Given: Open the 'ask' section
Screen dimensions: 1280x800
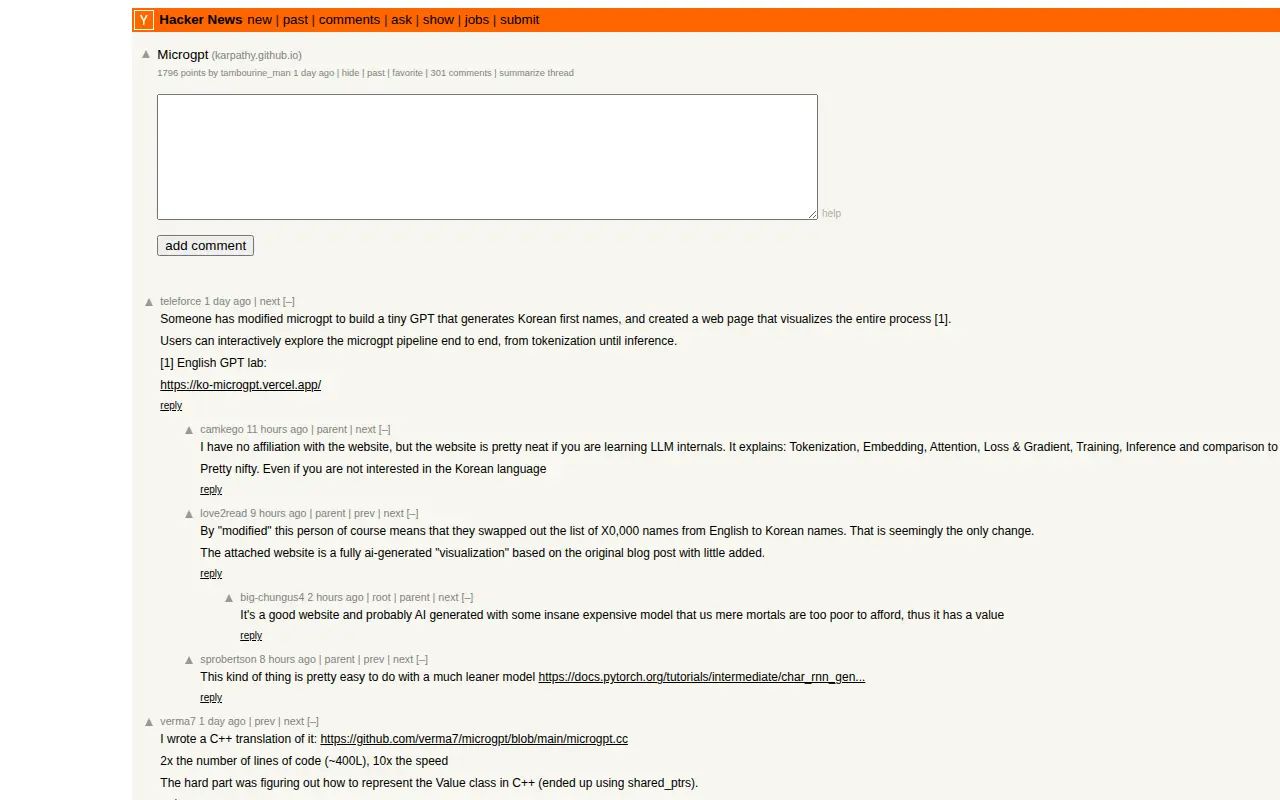Looking at the screenshot, I should coord(402,20).
